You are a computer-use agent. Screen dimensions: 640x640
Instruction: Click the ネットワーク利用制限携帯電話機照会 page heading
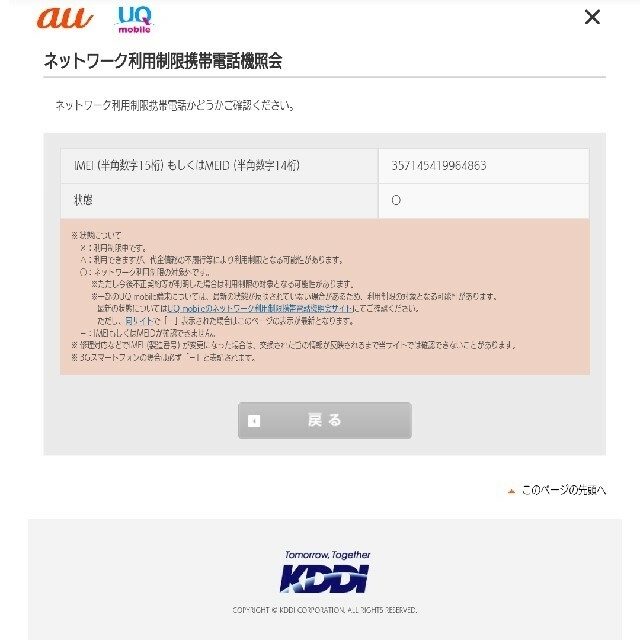[x=163, y=61]
